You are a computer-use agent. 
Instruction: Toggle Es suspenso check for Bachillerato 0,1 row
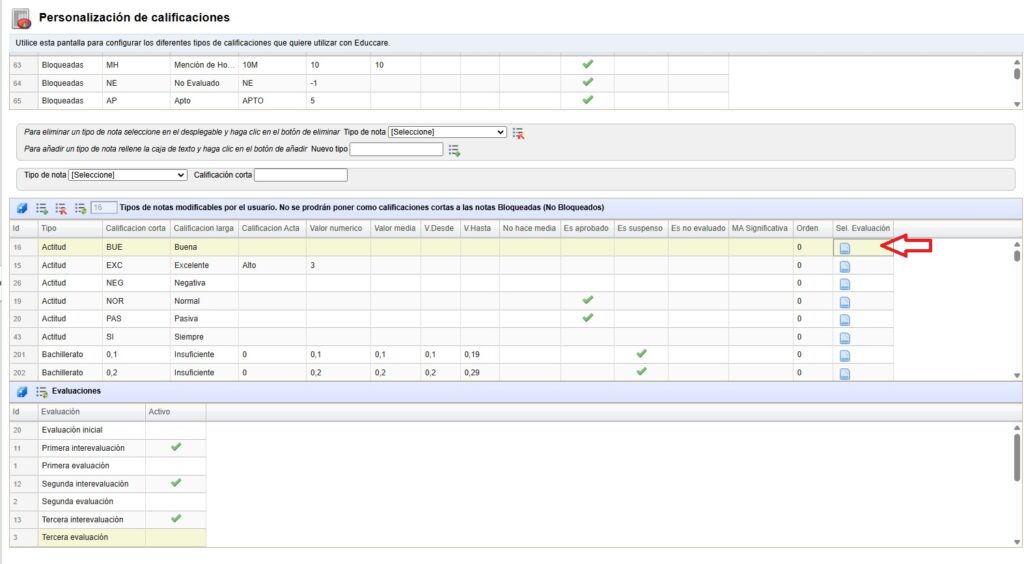point(641,354)
